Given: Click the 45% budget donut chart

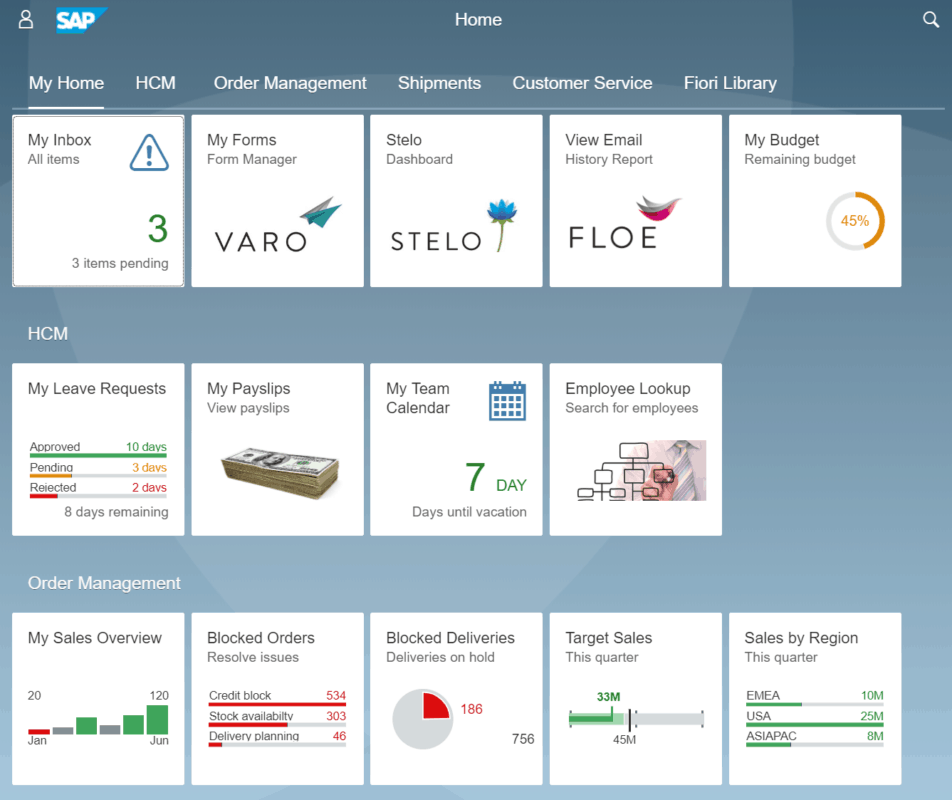Looking at the screenshot, I should click(855, 221).
